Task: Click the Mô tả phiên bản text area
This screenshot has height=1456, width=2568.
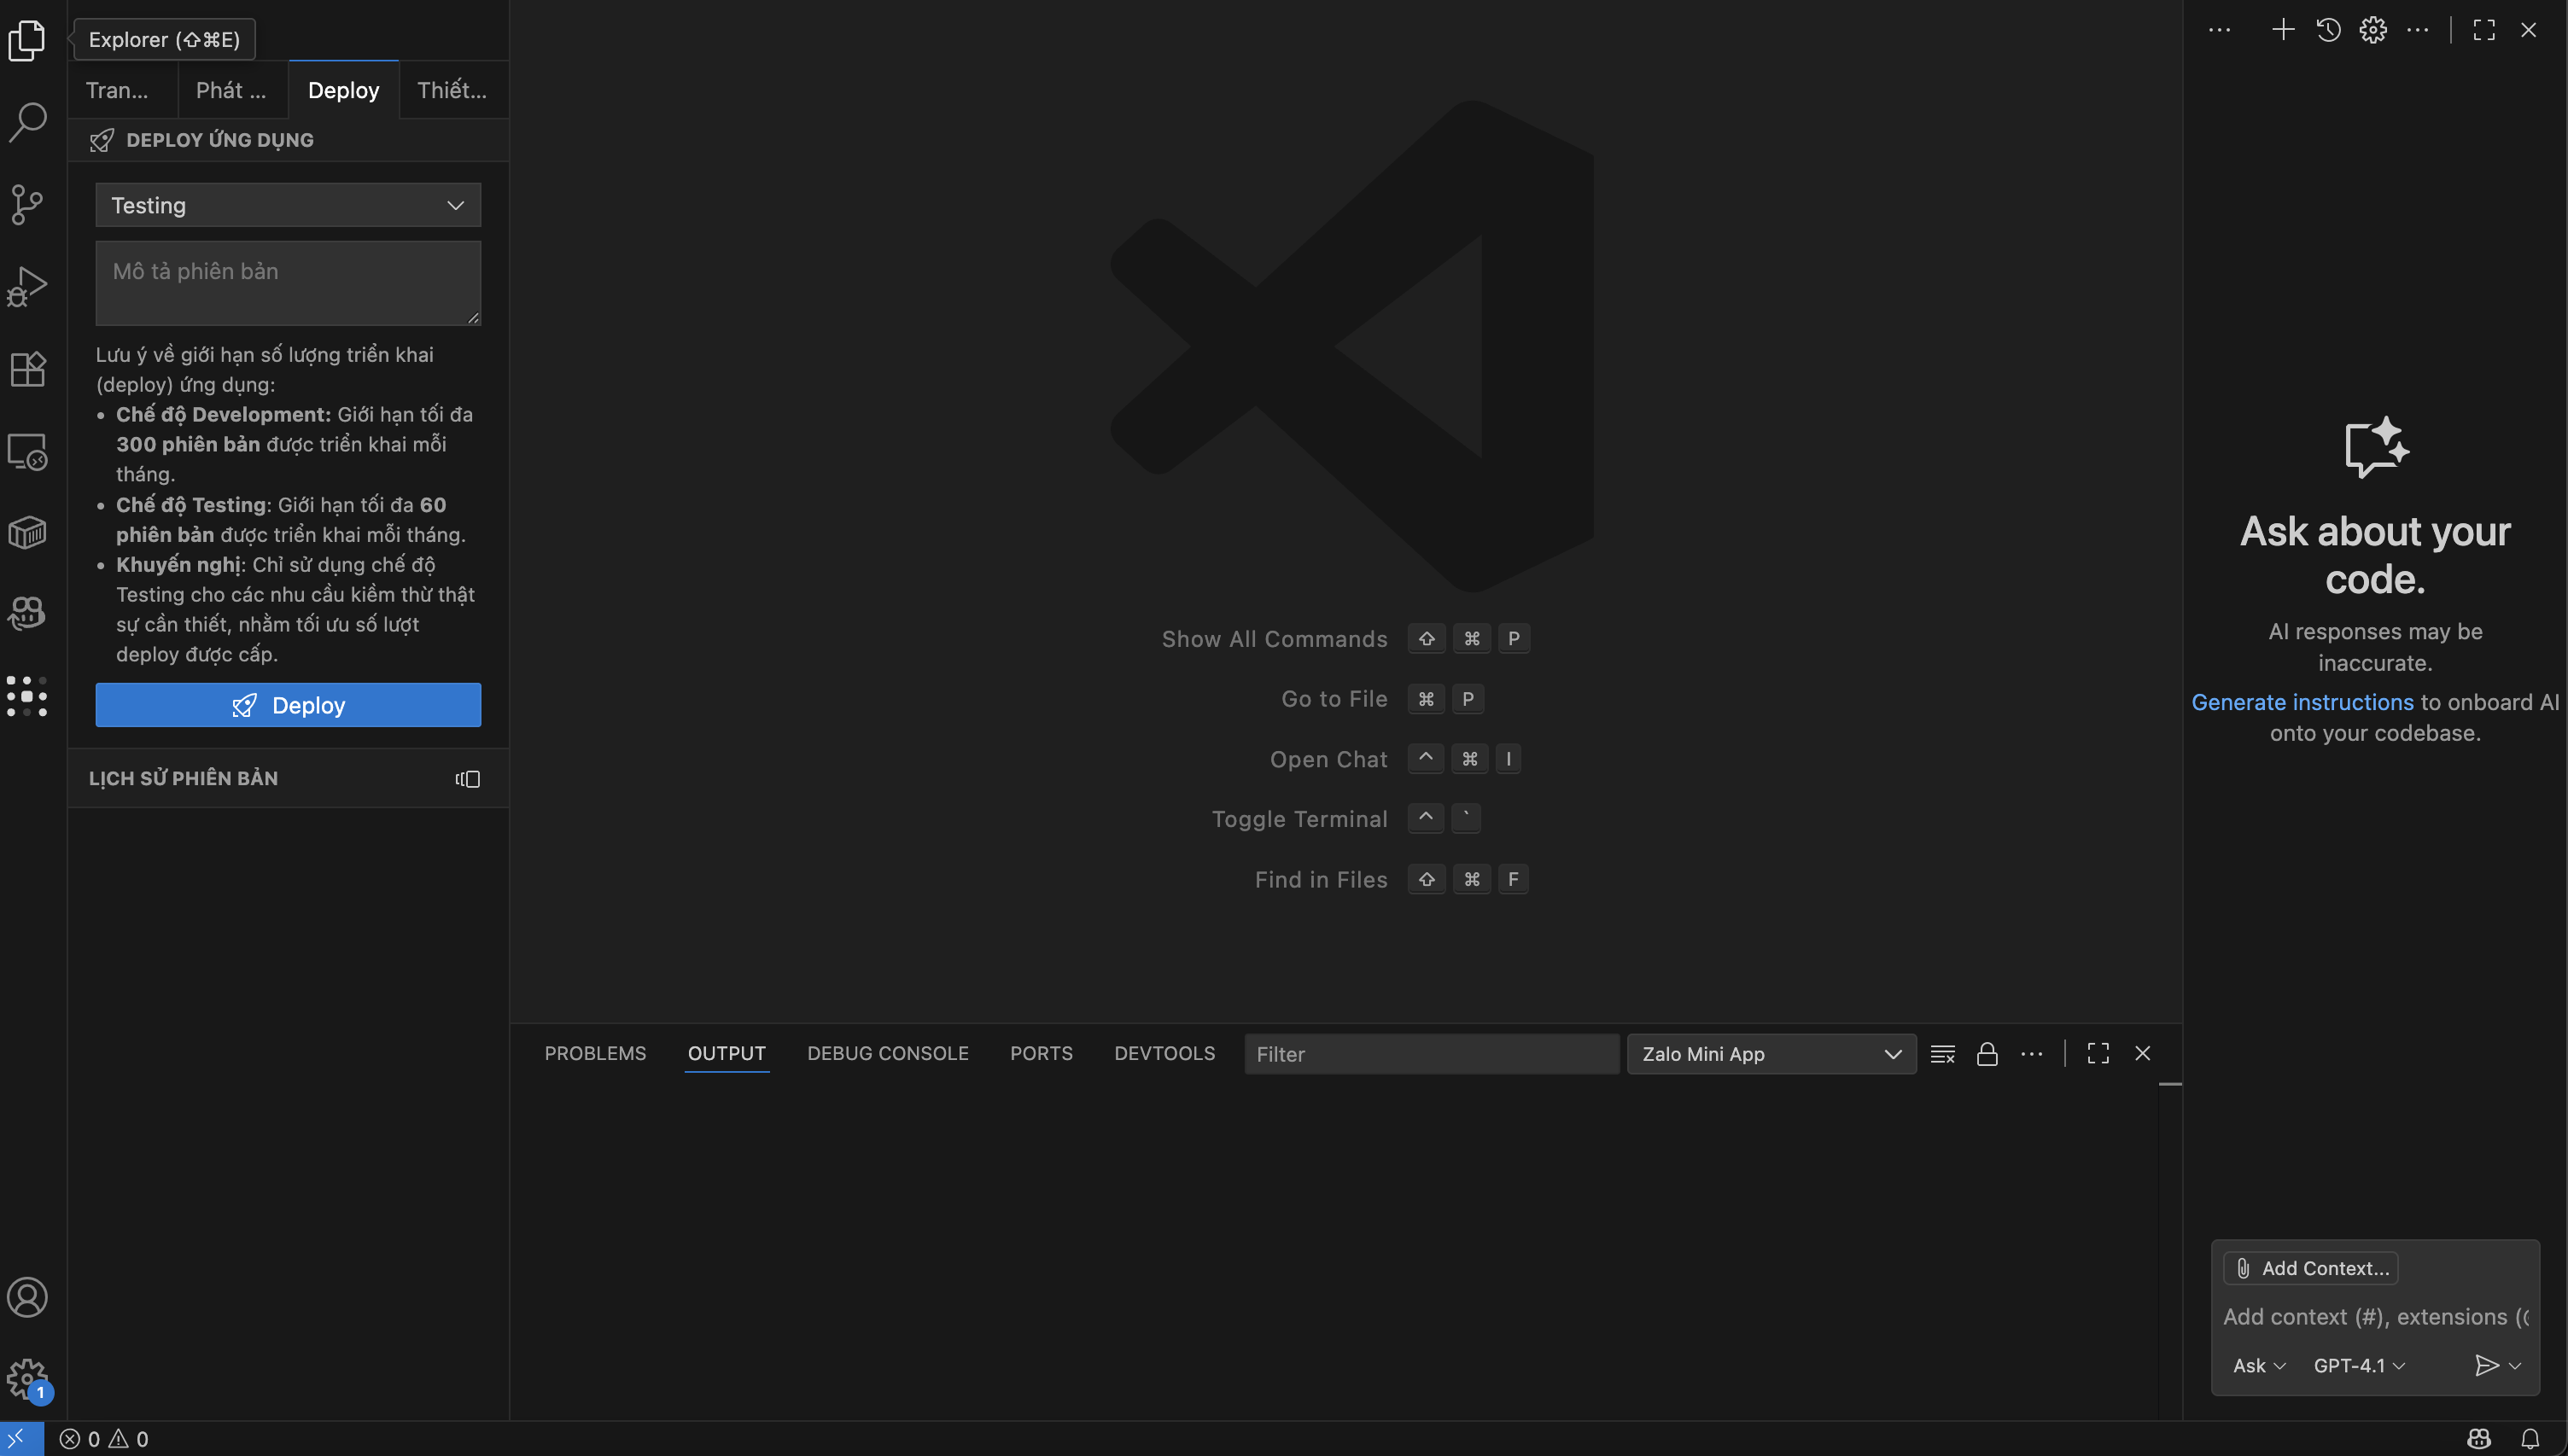Action: coord(288,283)
